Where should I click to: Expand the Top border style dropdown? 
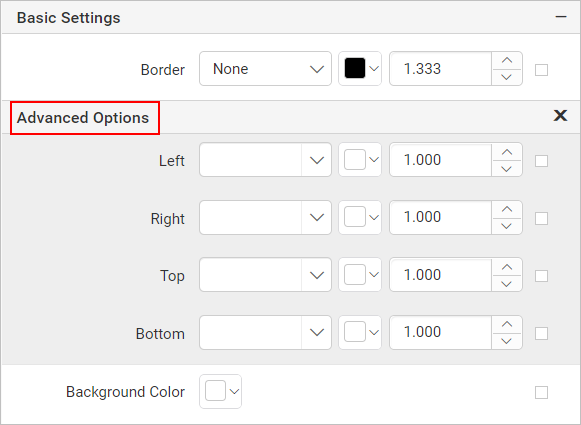tap(265, 275)
